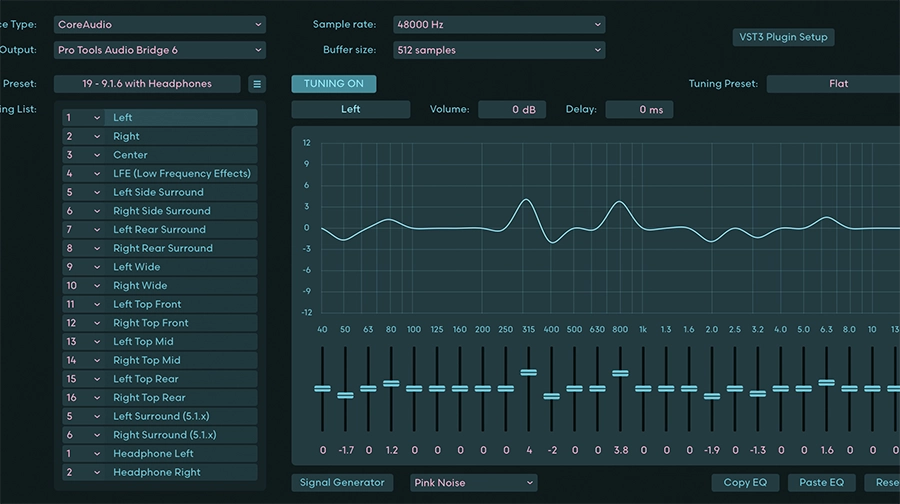
Task: Select LFE (Low Frequency Effects) channel
Action: tap(180, 174)
